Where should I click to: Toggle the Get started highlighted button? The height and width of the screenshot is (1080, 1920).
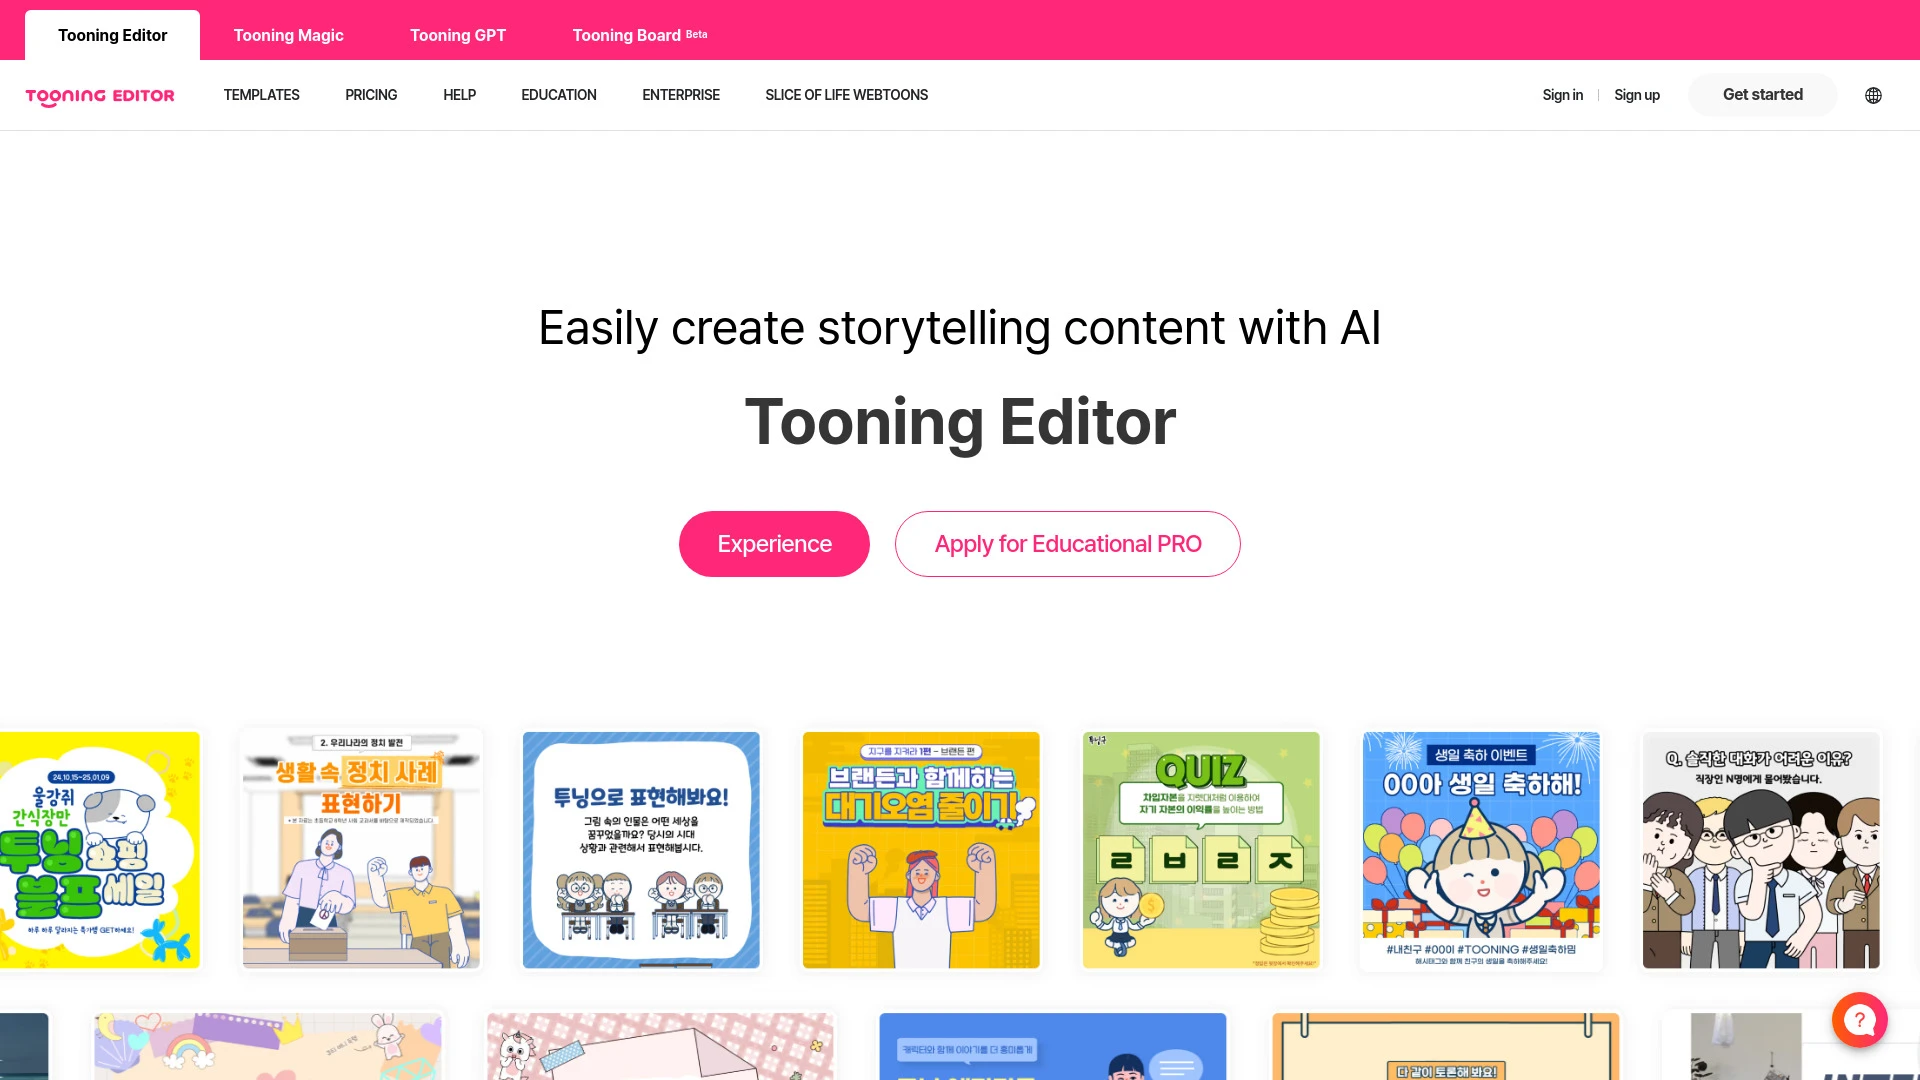(1763, 94)
